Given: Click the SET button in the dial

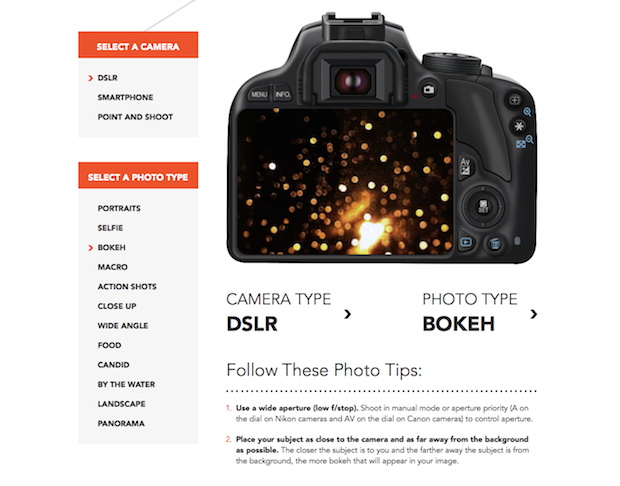Looking at the screenshot, I should click(x=483, y=206).
